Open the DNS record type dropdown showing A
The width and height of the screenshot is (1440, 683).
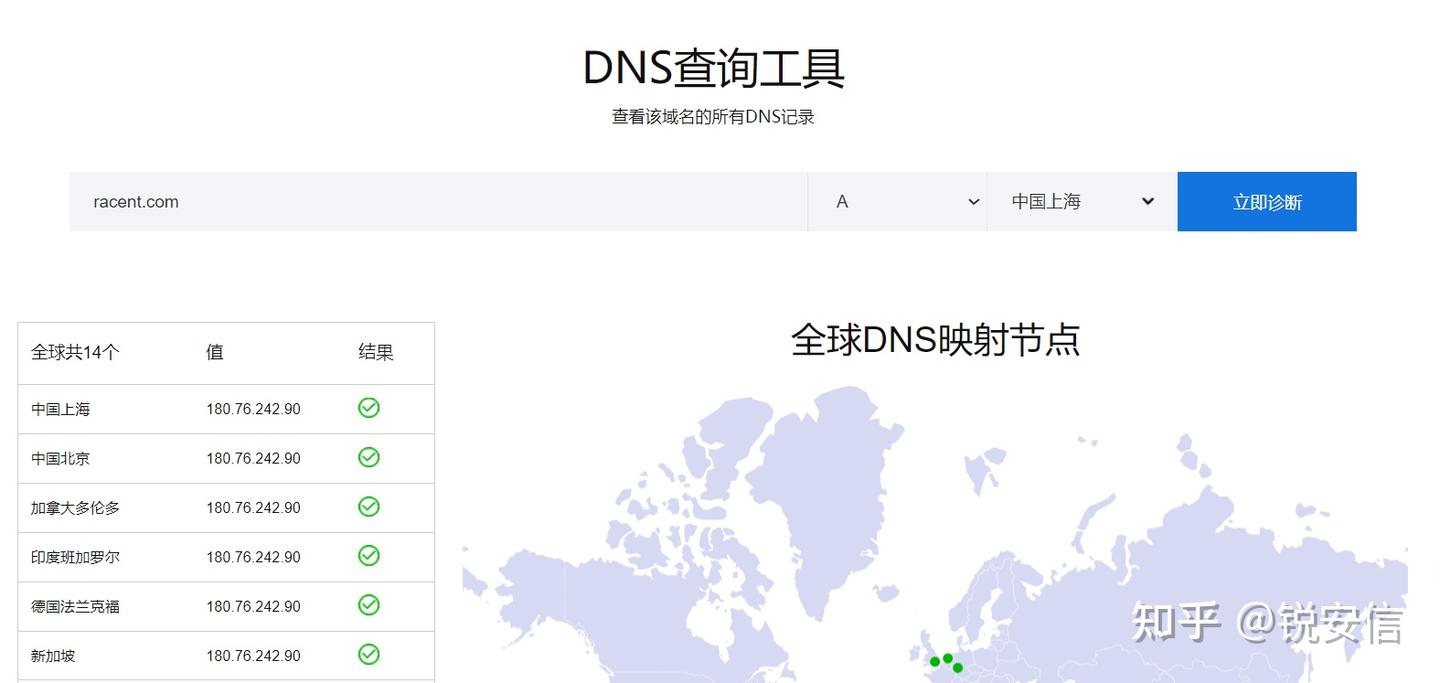898,201
